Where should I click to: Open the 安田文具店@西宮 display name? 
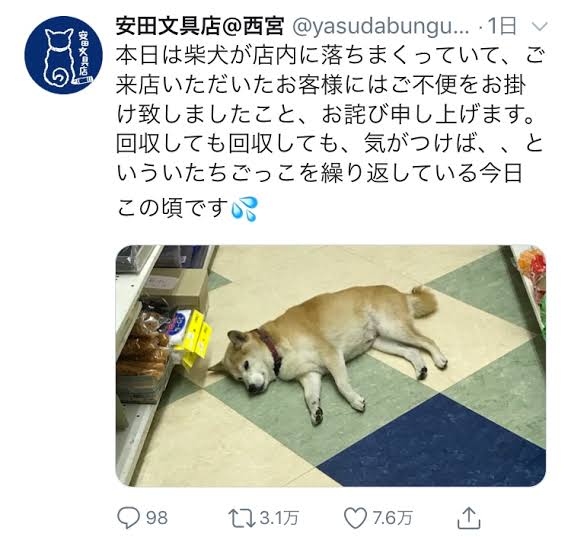click(x=200, y=26)
